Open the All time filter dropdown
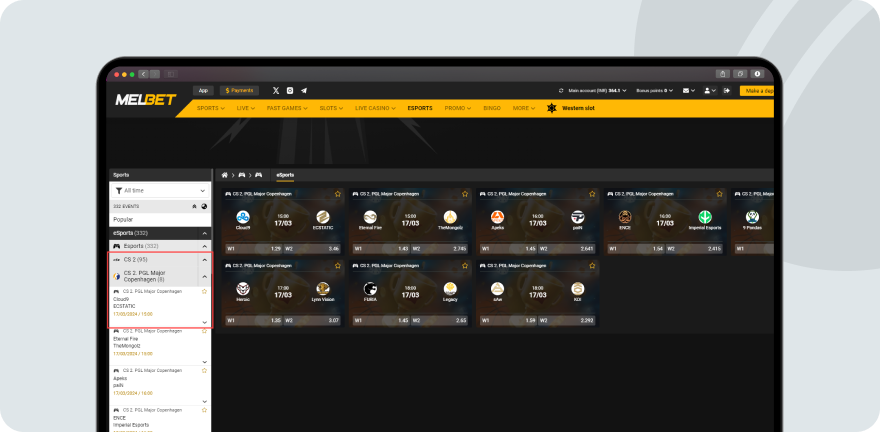The height and width of the screenshot is (432, 880). (160, 191)
